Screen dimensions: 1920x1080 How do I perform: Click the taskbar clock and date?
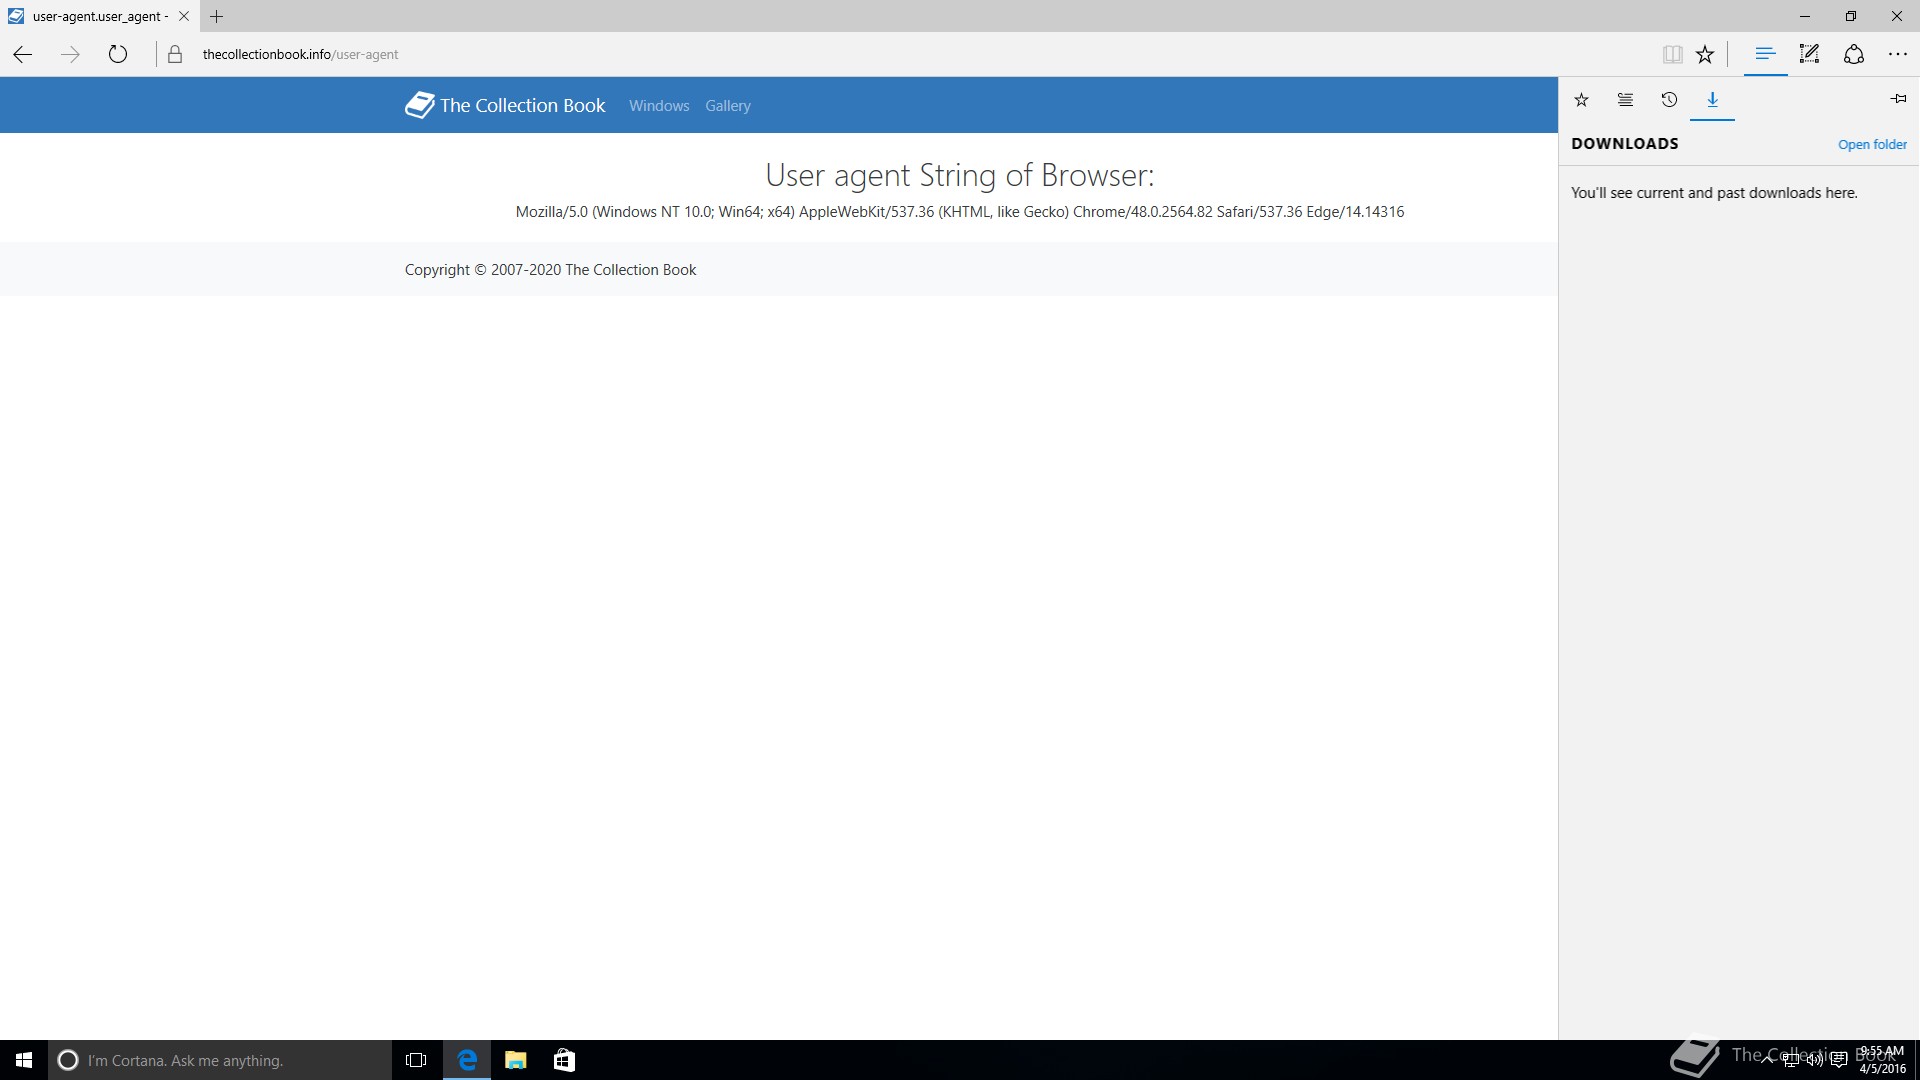click(1881, 1060)
